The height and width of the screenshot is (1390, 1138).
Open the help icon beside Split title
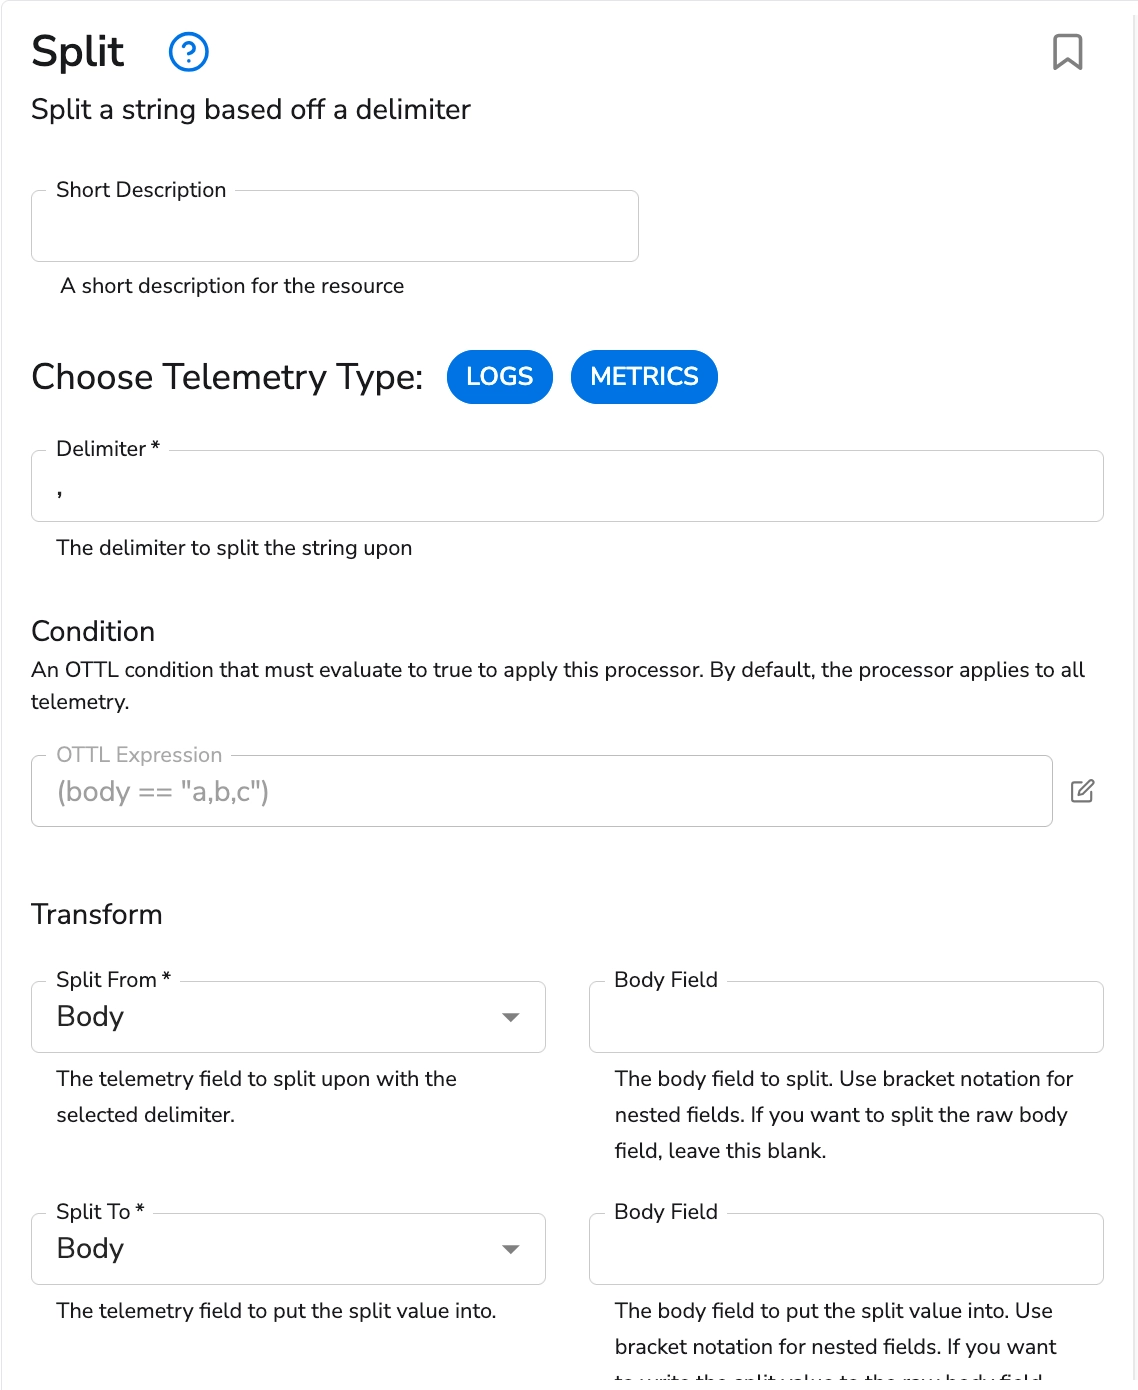pos(188,52)
